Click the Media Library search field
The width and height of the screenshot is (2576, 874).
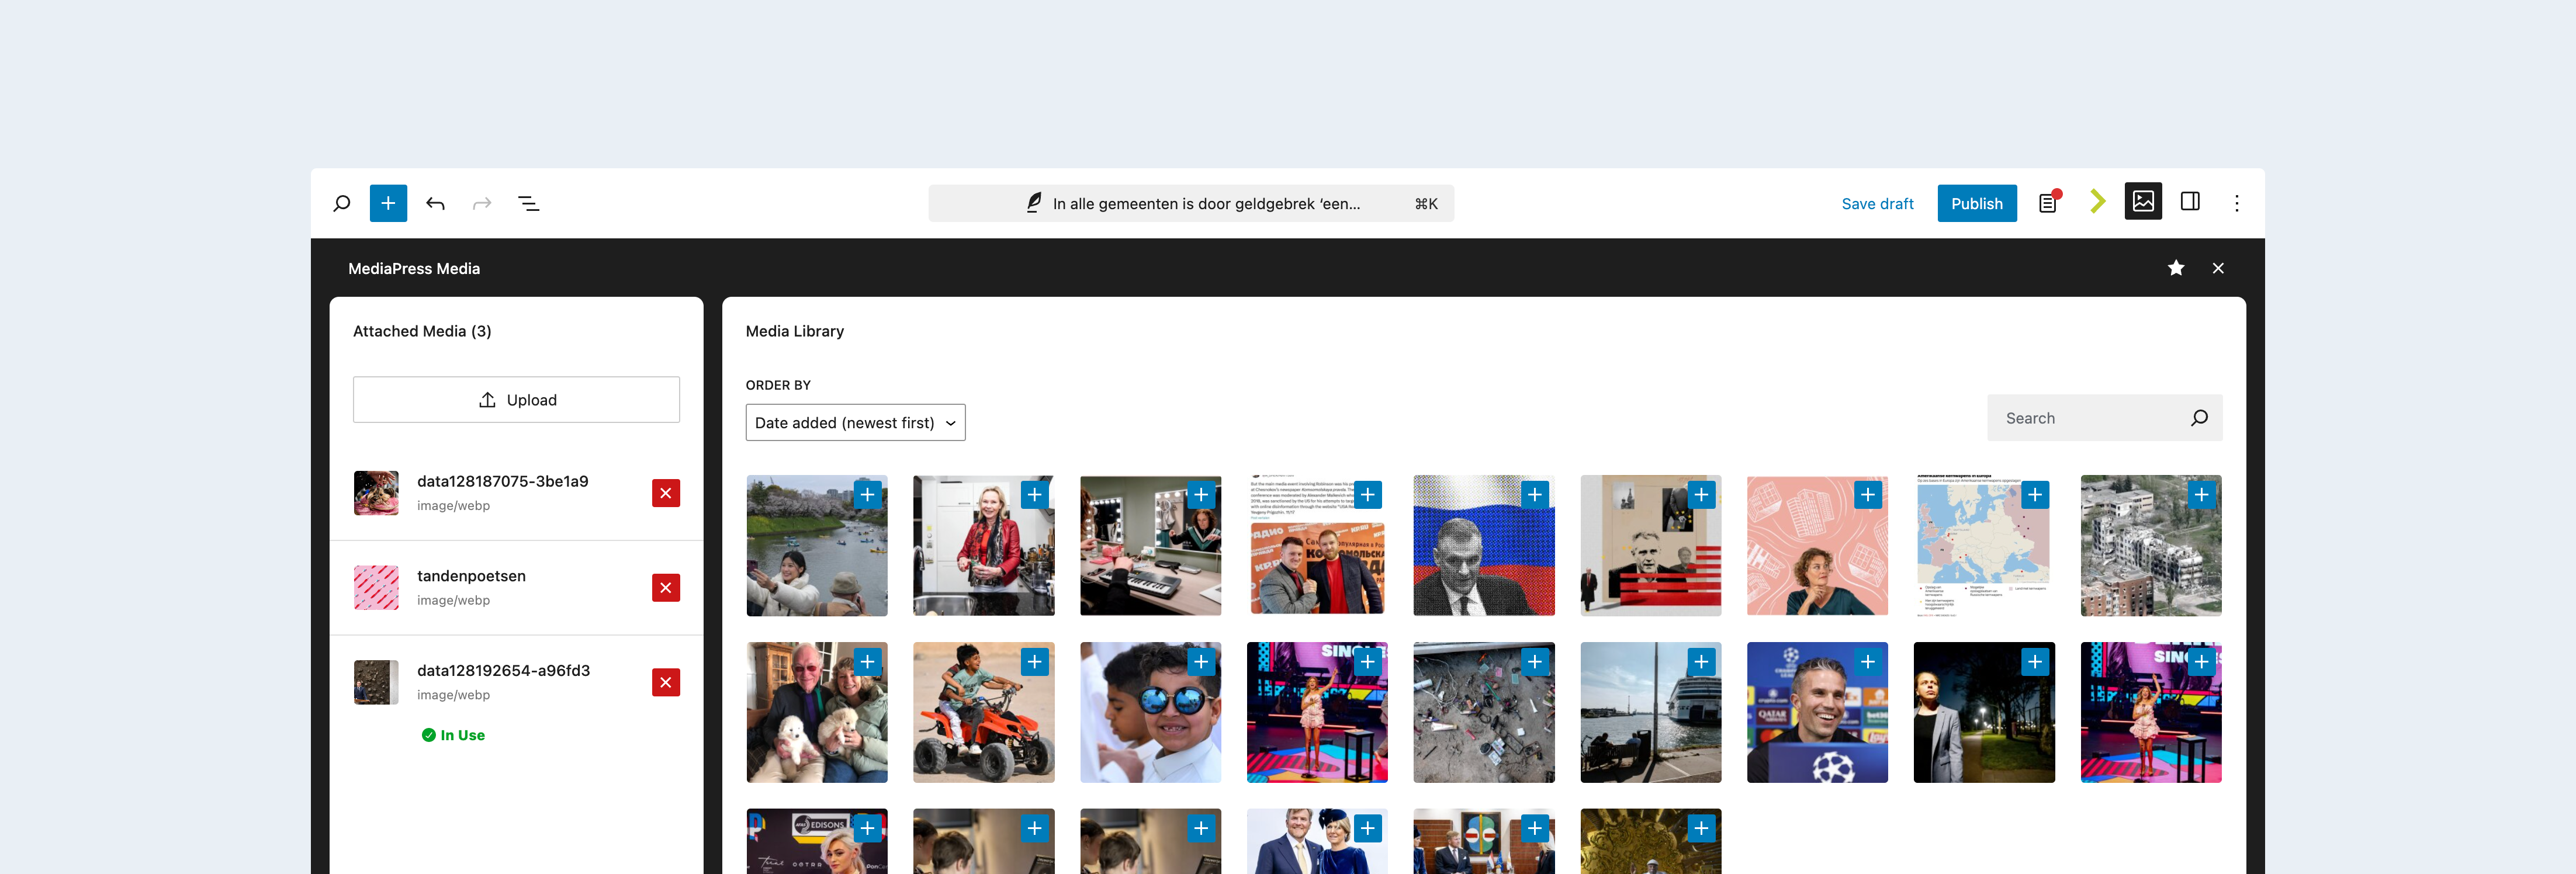[x=2104, y=418]
